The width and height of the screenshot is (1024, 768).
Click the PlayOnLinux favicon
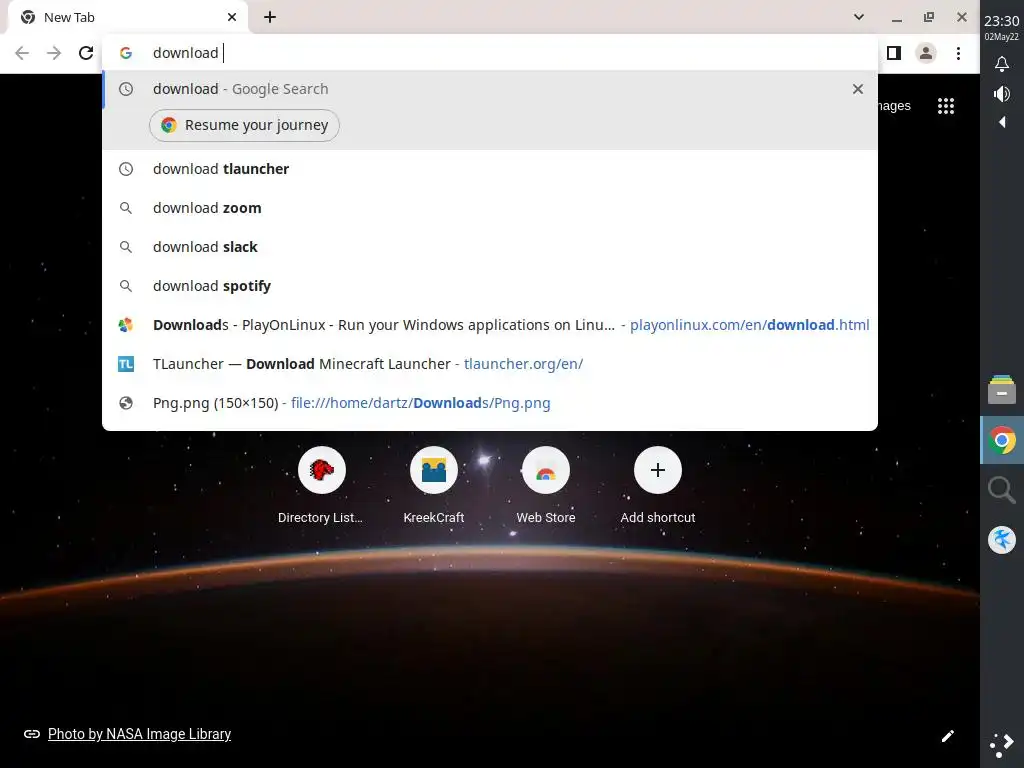tap(126, 325)
